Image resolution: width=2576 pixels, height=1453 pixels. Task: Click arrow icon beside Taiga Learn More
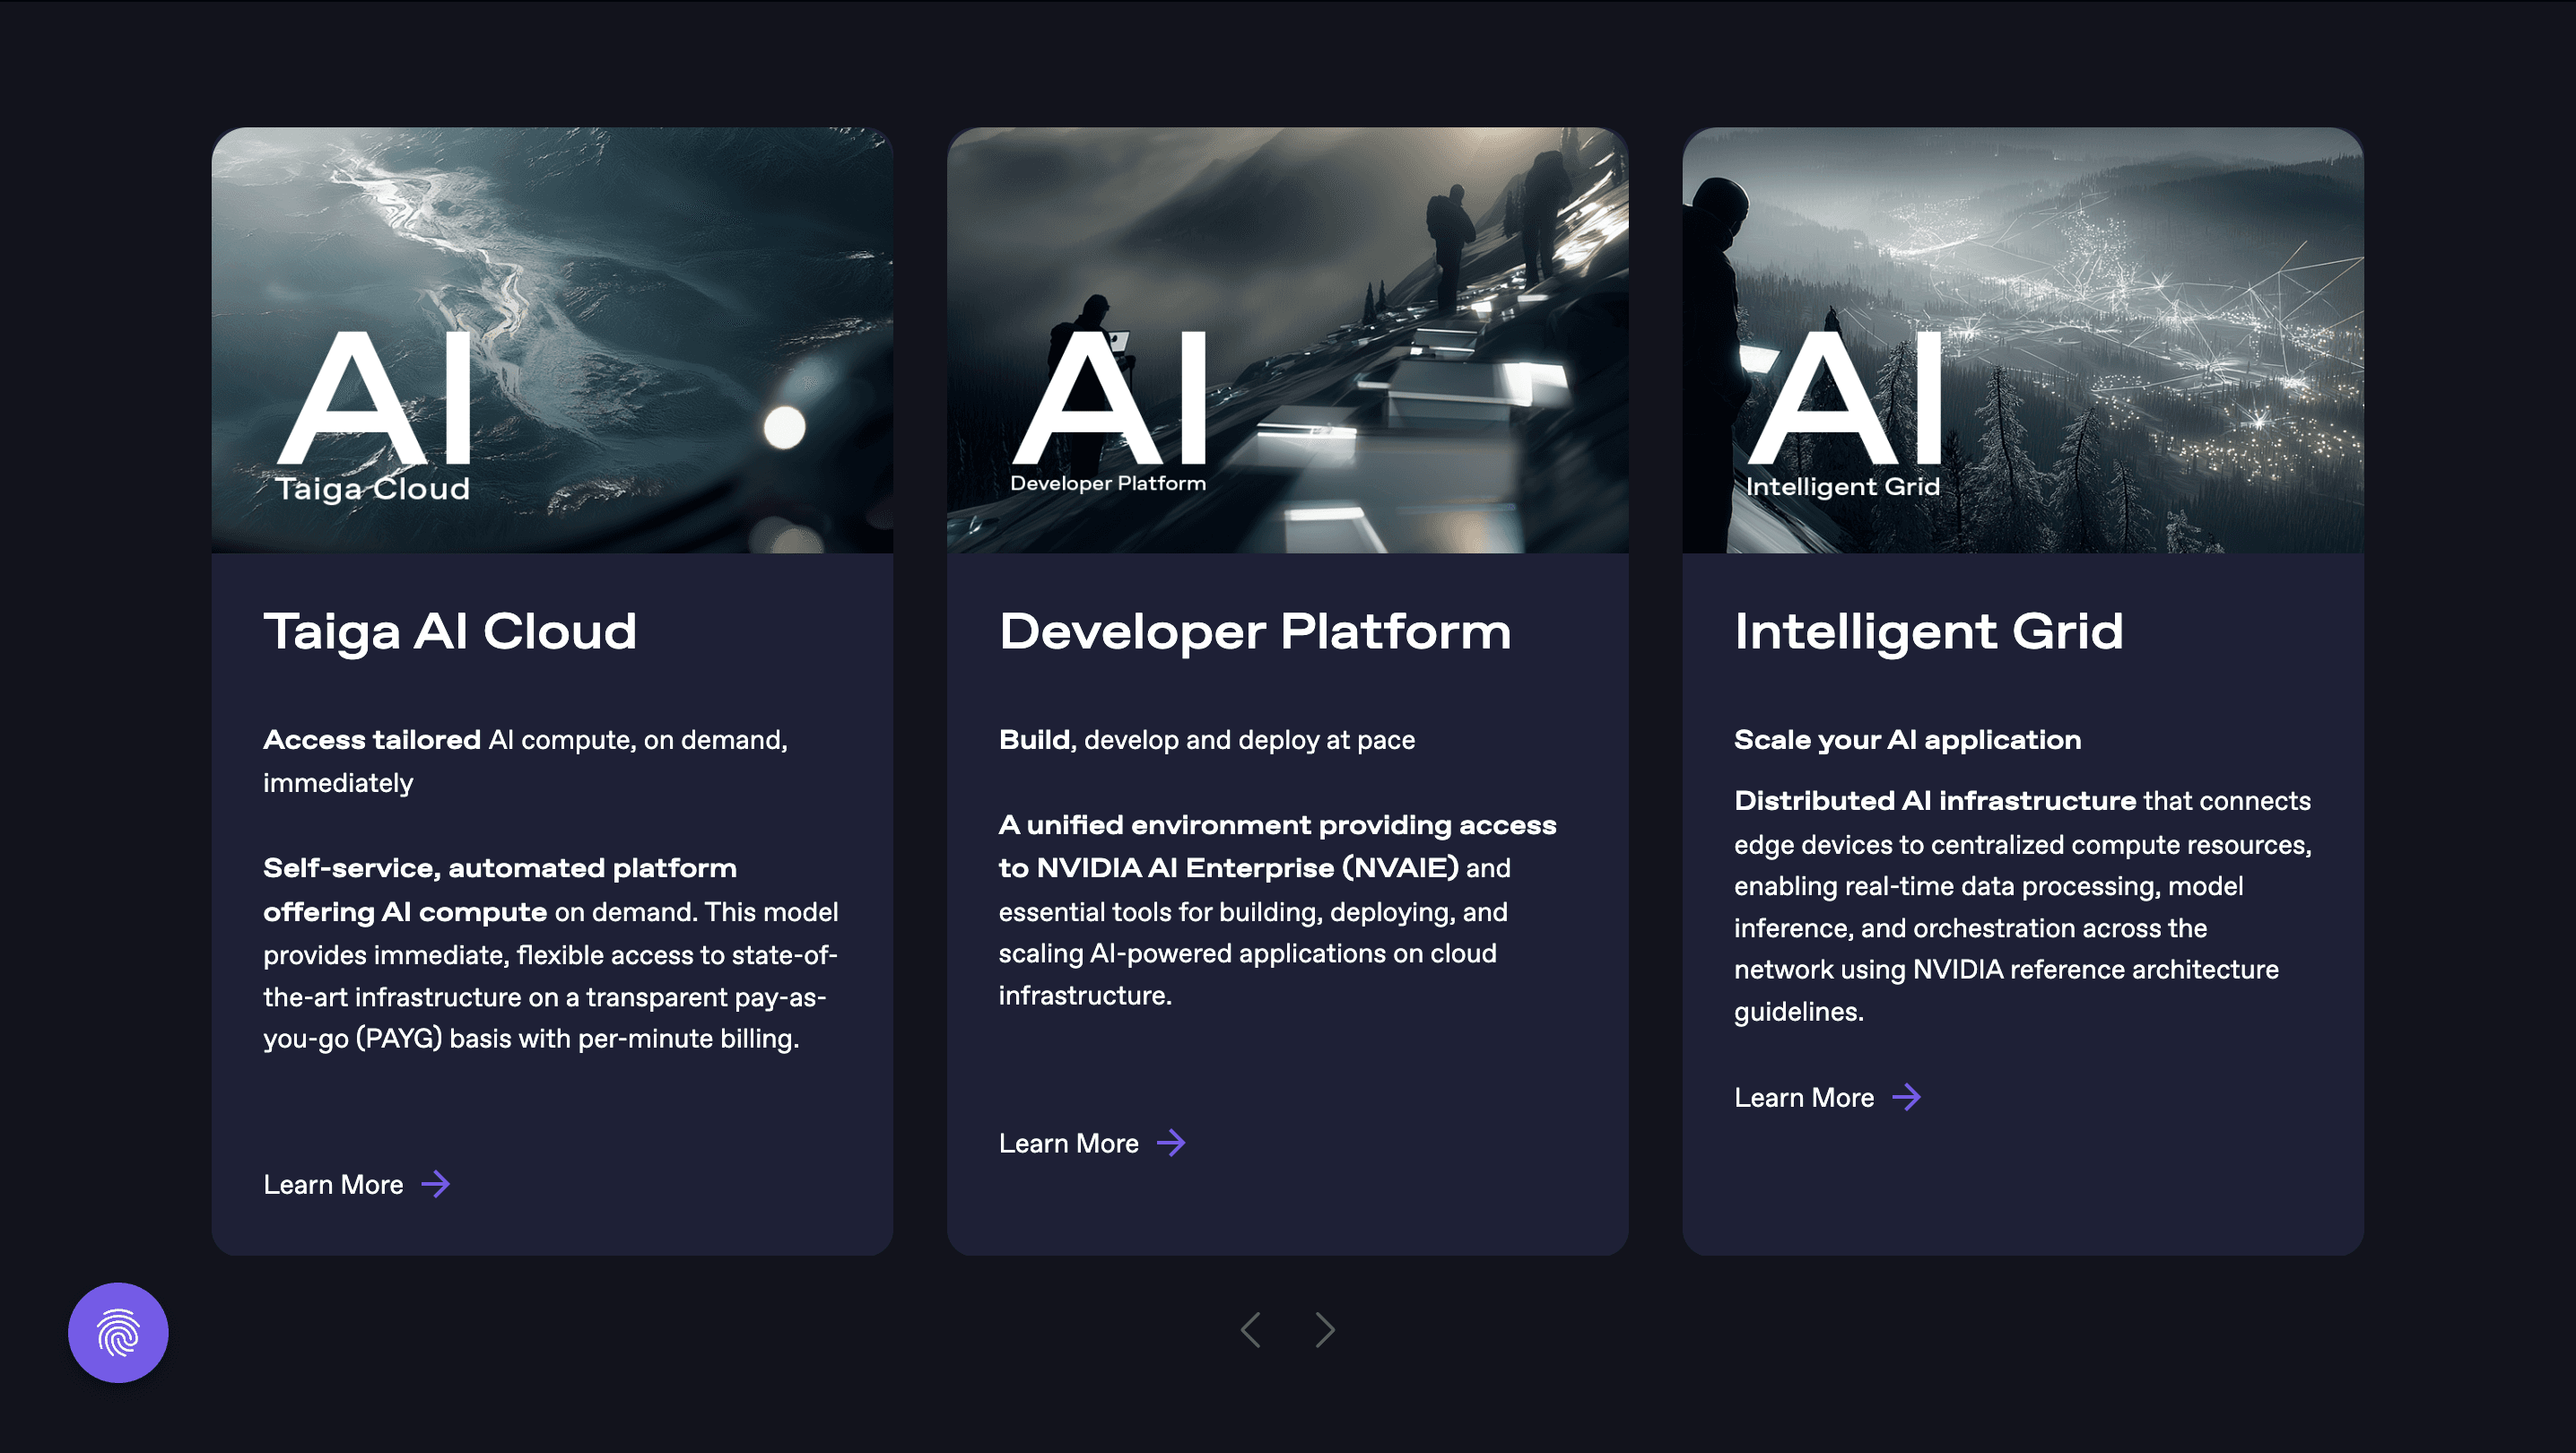[x=436, y=1184]
